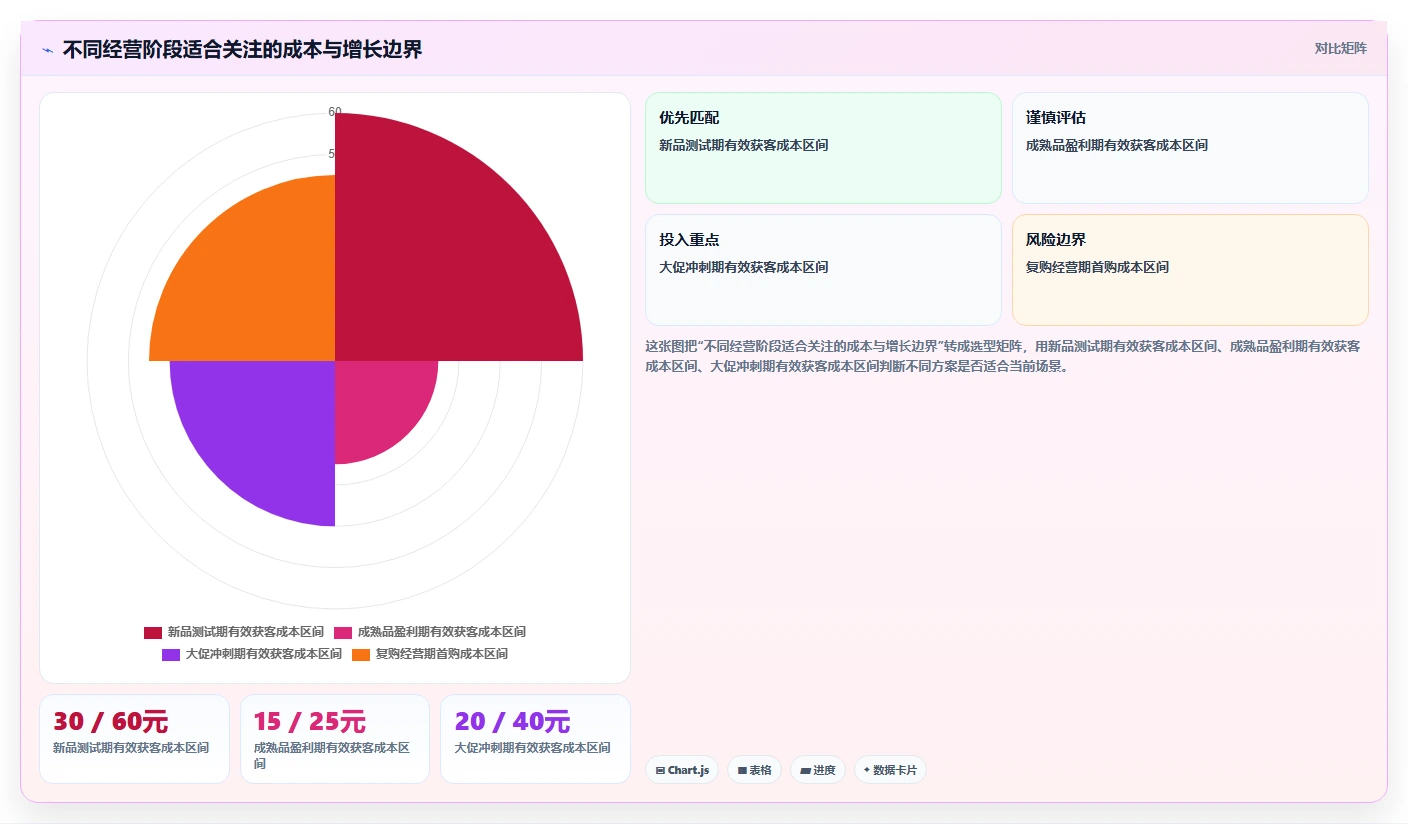Toggle purple legend swatch 大促冲刺期有效获客成本区间

click(171, 654)
